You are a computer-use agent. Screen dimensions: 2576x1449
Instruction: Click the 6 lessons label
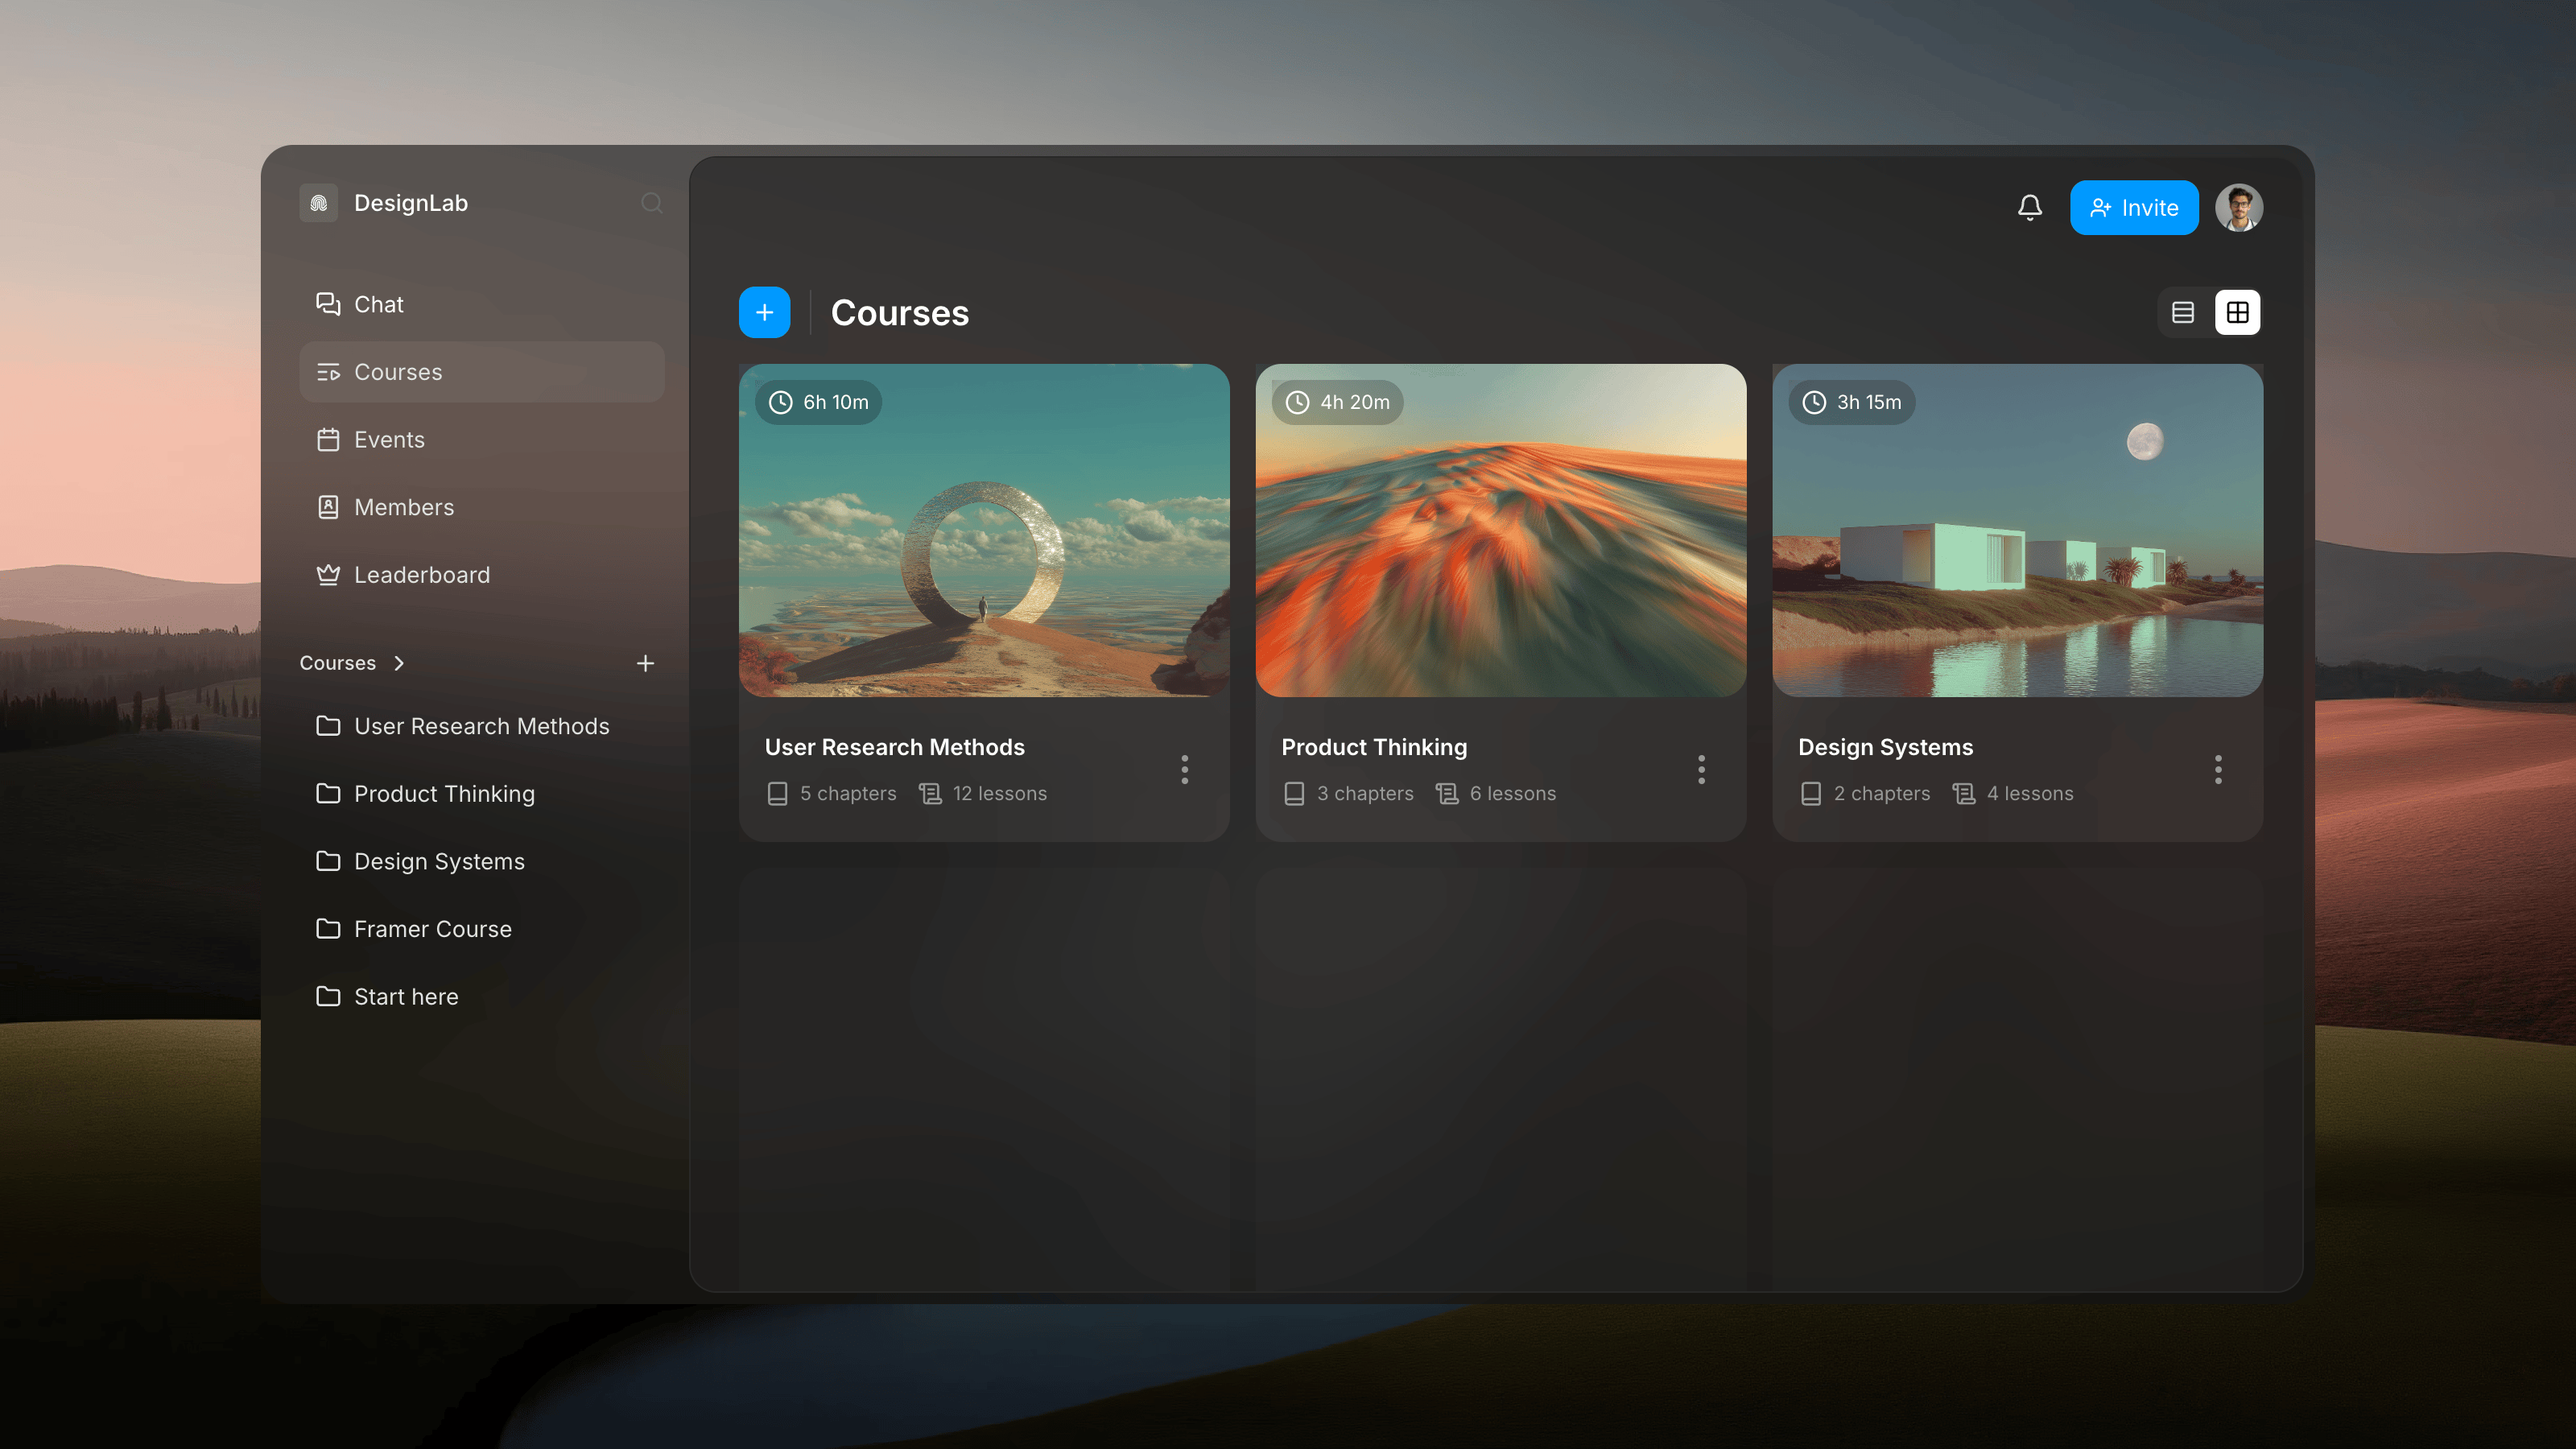pos(1495,793)
